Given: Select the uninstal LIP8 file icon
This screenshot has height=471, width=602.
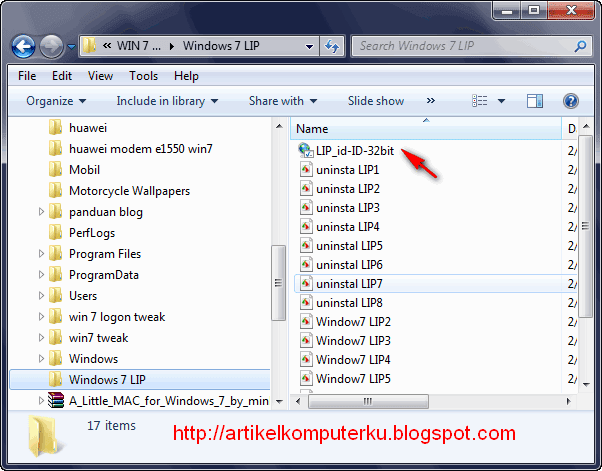Looking at the screenshot, I should point(306,302).
